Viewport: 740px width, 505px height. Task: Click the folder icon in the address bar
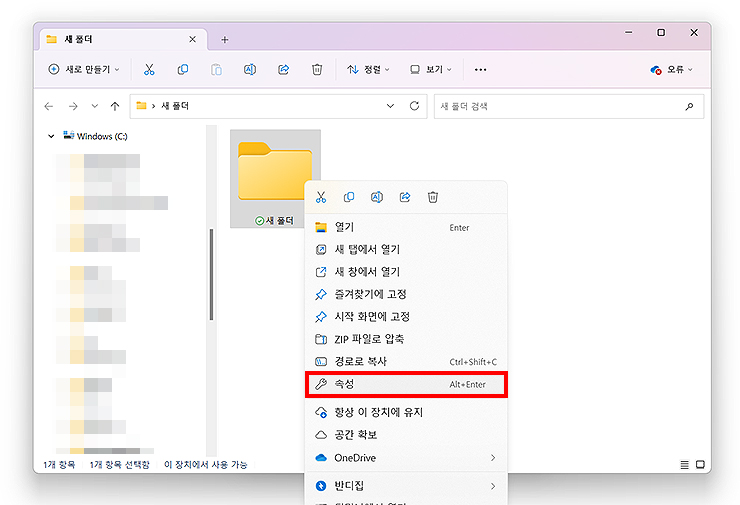141,106
